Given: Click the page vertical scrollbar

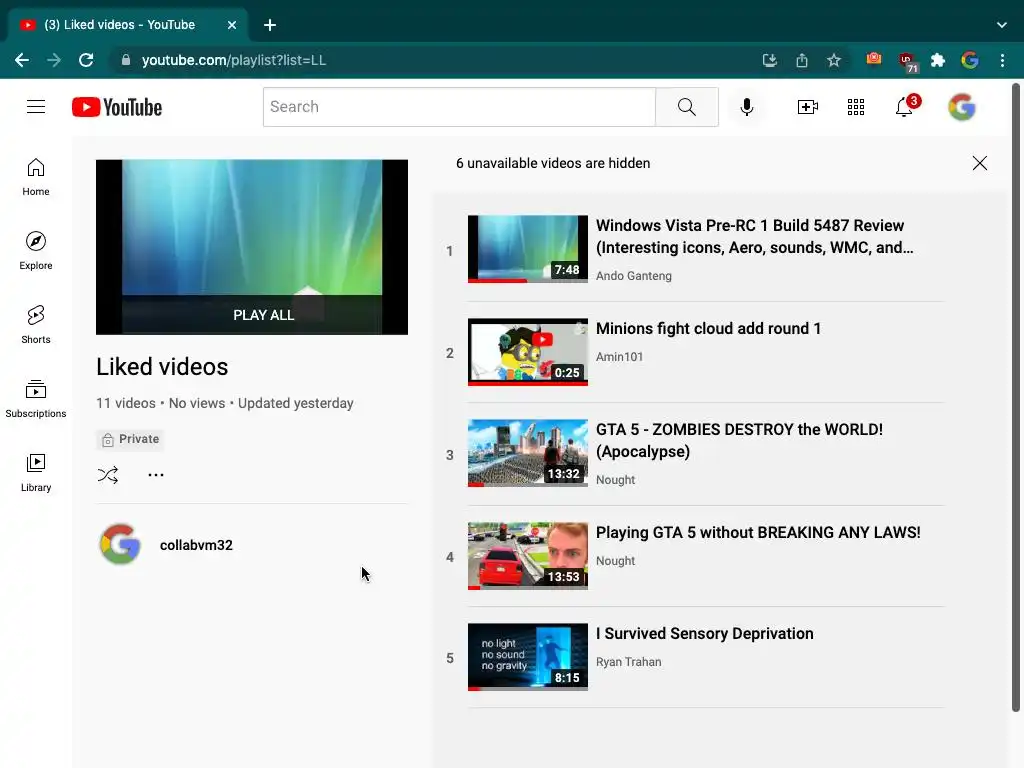Looking at the screenshot, I should tap(1016, 397).
